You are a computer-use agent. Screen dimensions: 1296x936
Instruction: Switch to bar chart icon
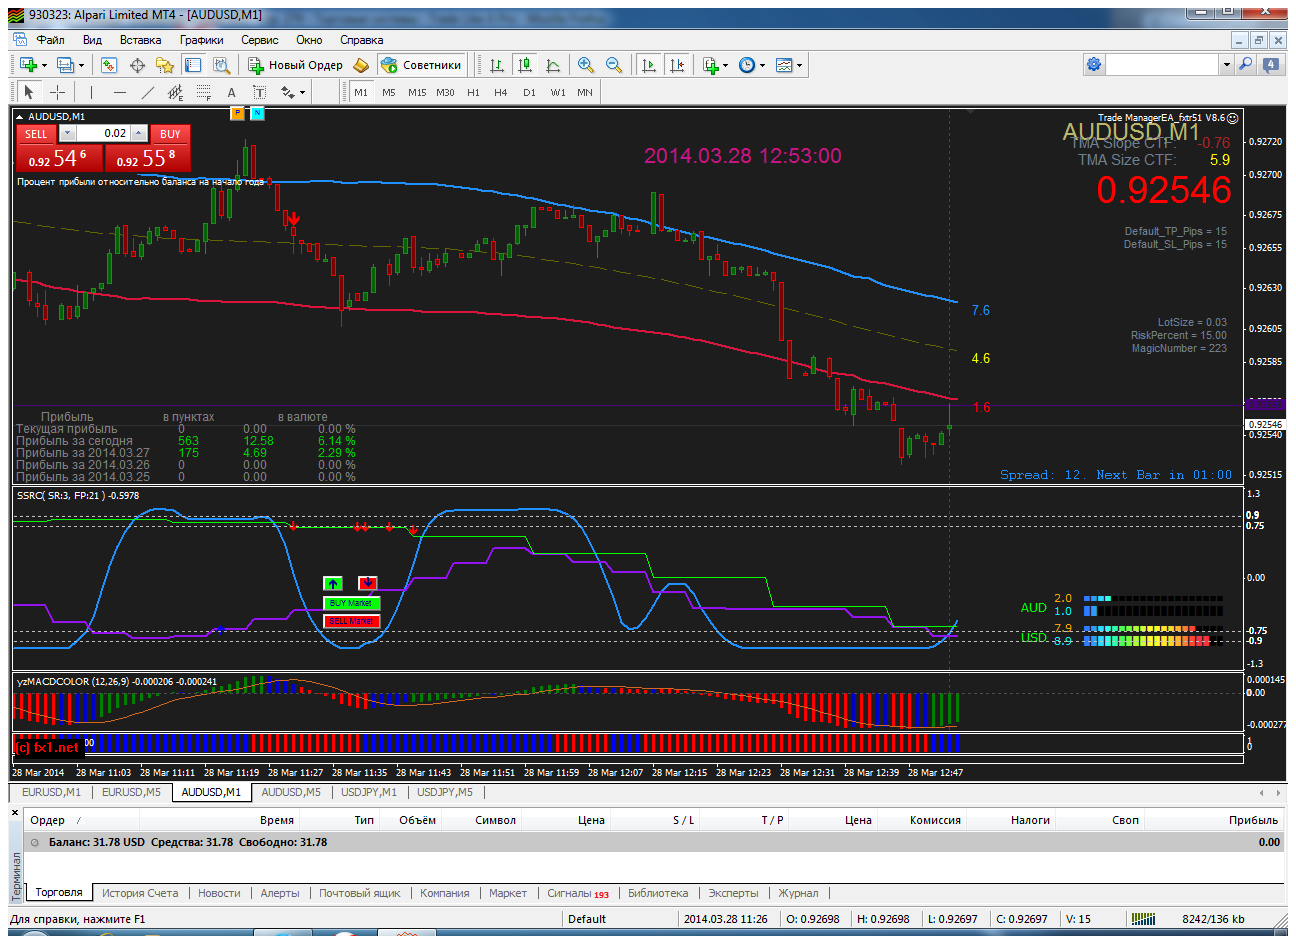tap(497, 65)
